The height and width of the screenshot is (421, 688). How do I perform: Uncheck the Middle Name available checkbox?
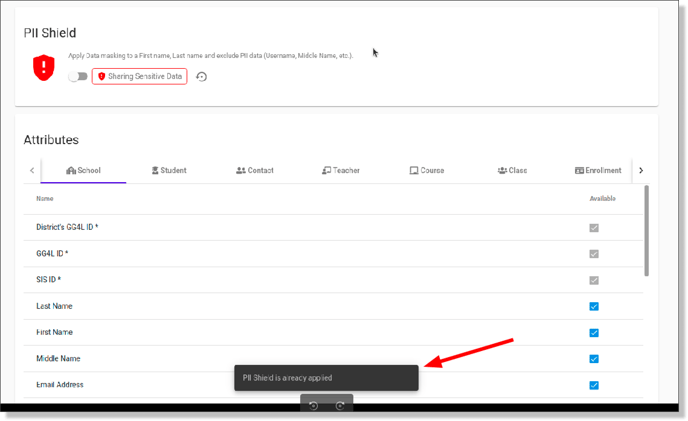click(594, 359)
